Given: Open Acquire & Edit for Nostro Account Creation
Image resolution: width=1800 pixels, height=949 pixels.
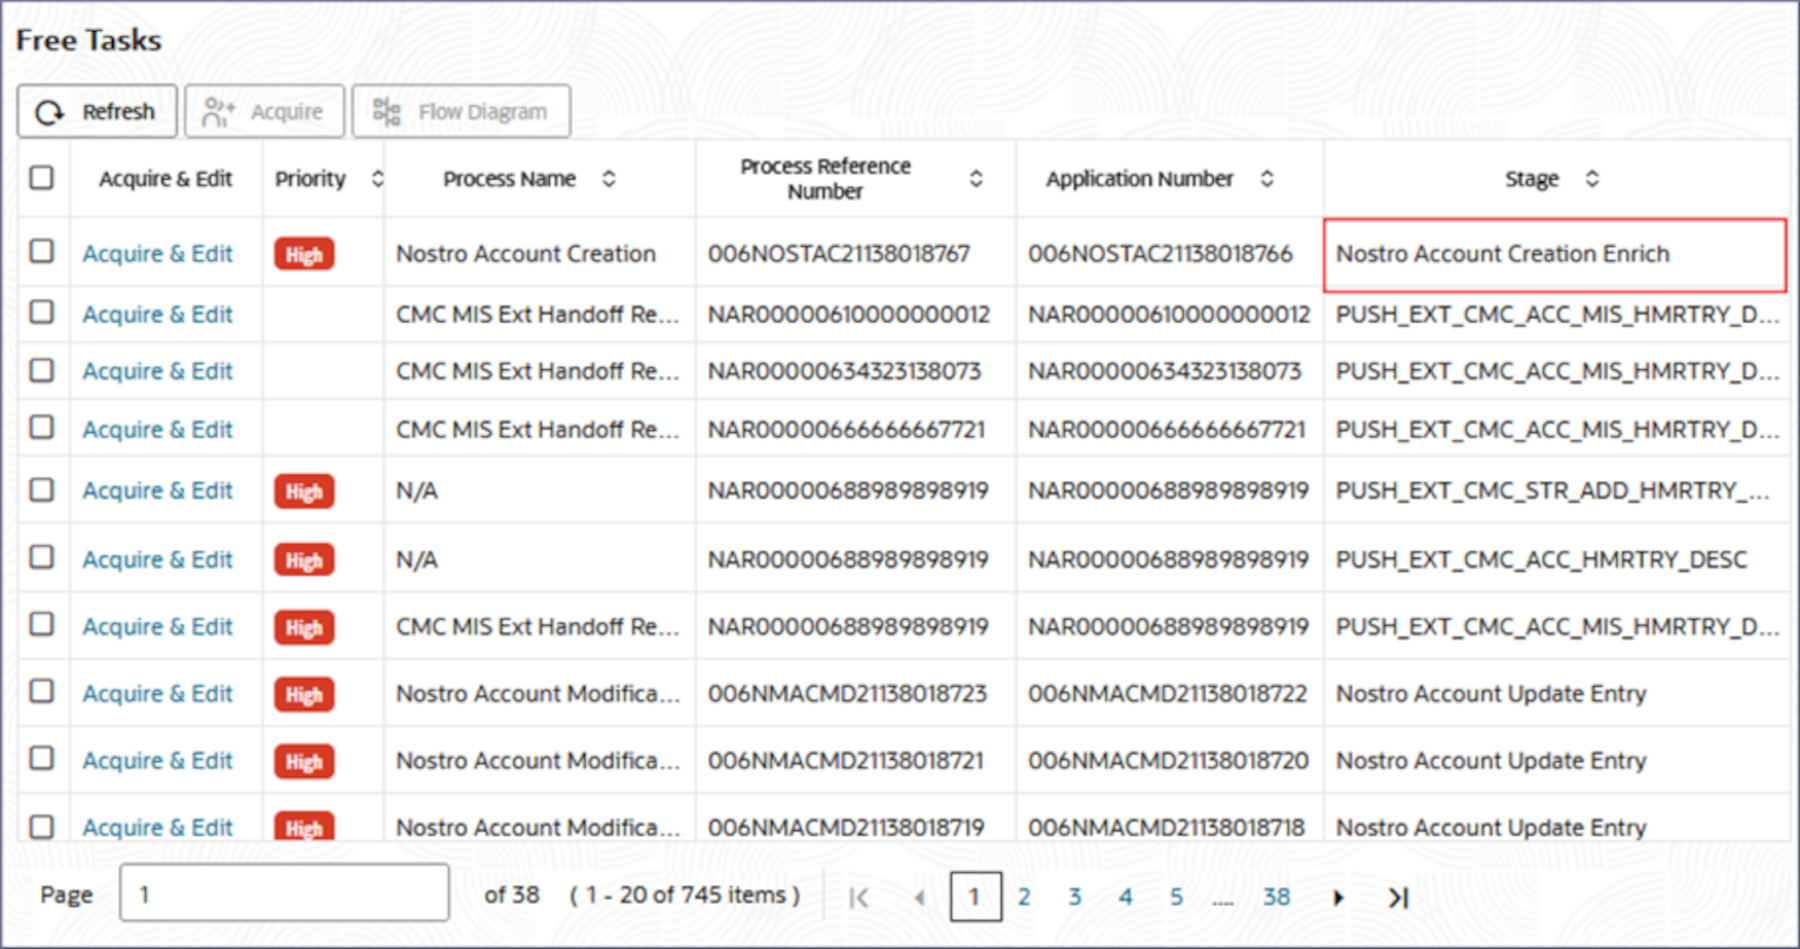Looking at the screenshot, I should [x=158, y=254].
